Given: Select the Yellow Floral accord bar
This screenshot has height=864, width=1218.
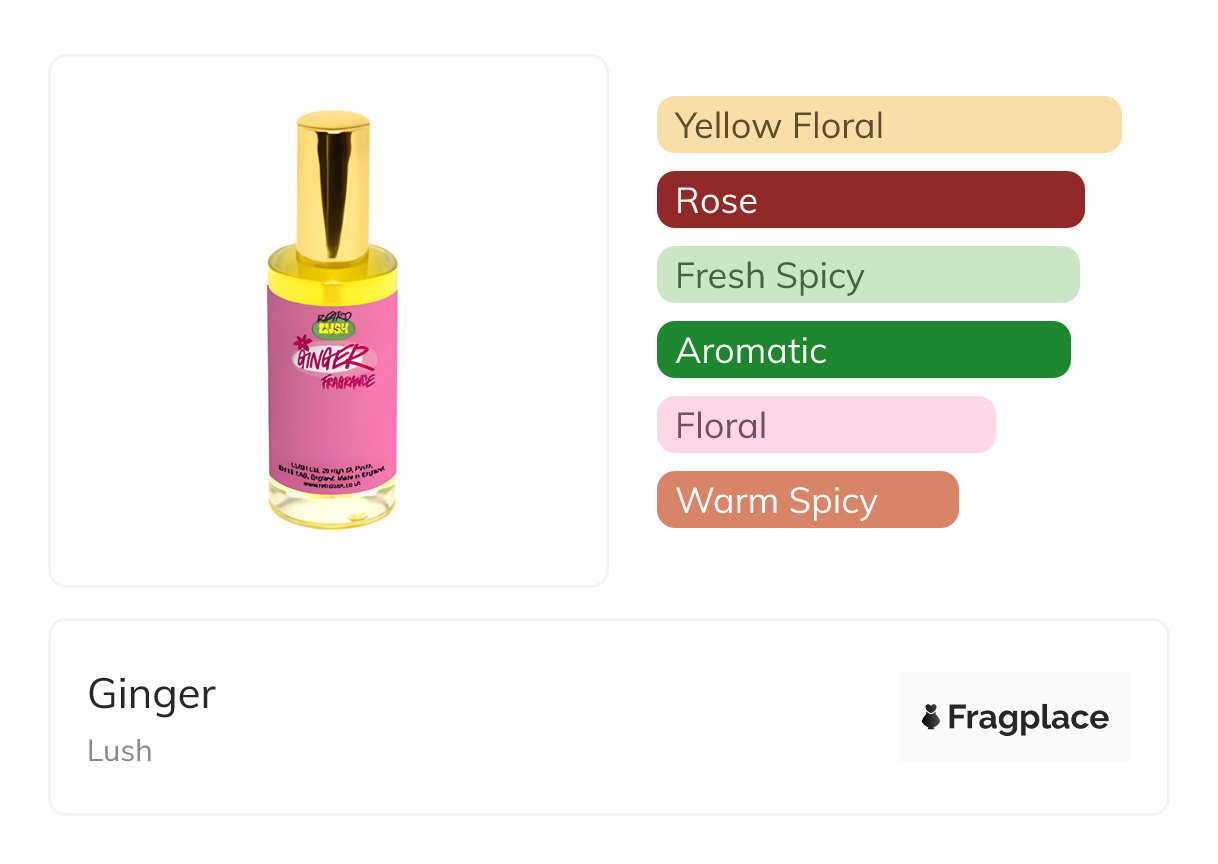Looking at the screenshot, I should [888, 125].
